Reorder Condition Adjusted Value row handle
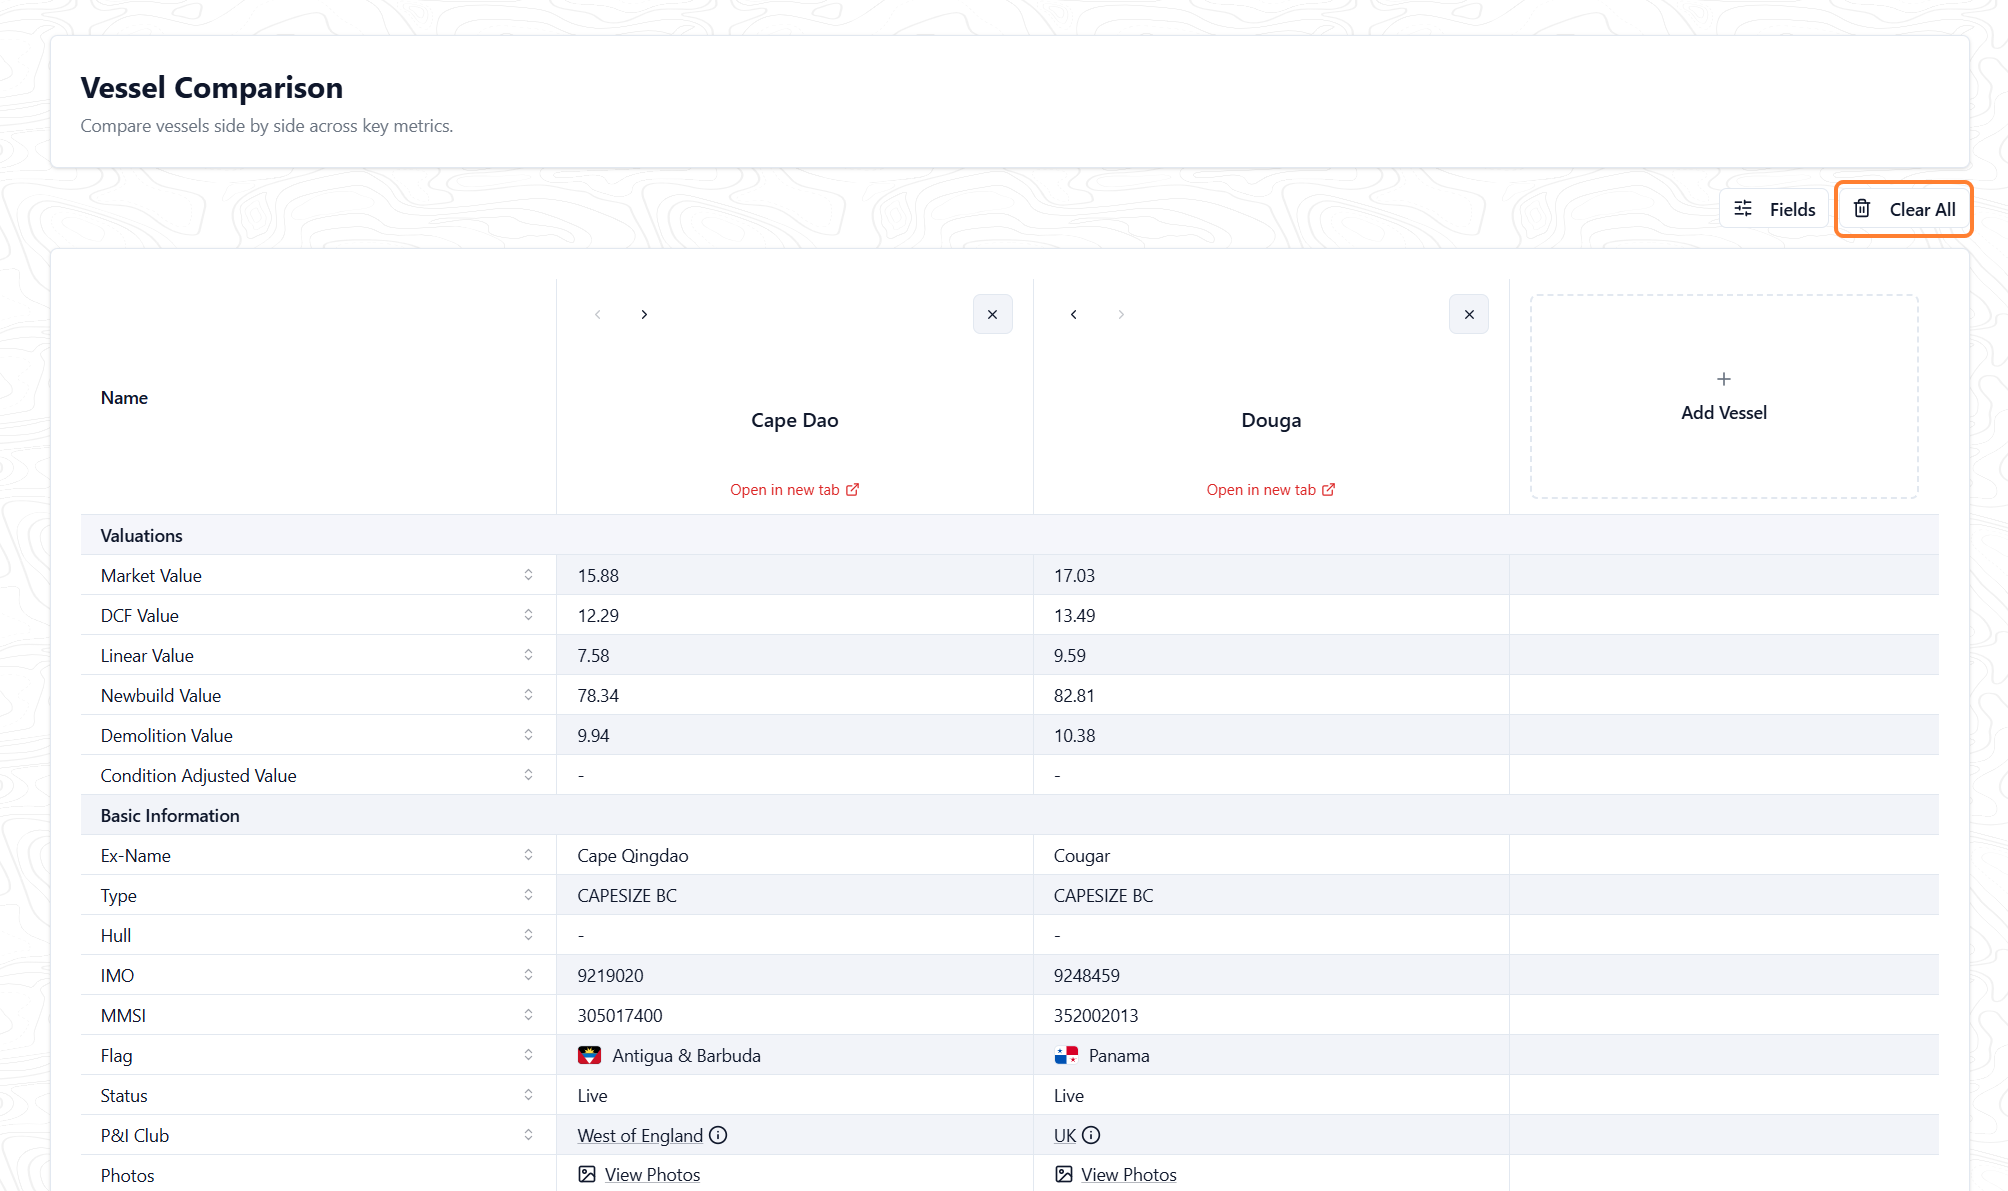 pyautogui.click(x=528, y=775)
